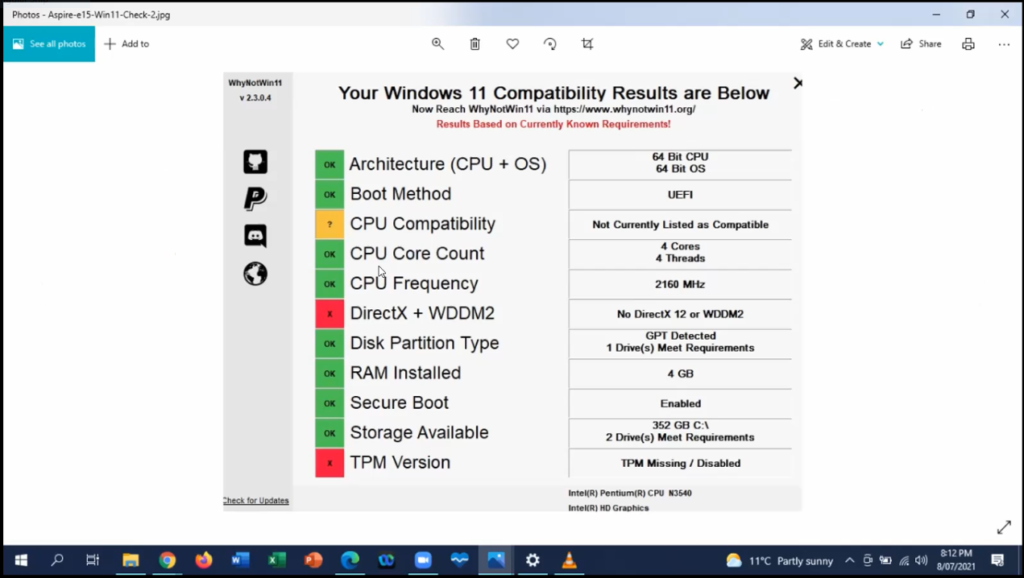
Task: Delete the photo using trash icon
Action: click(x=475, y=44)
